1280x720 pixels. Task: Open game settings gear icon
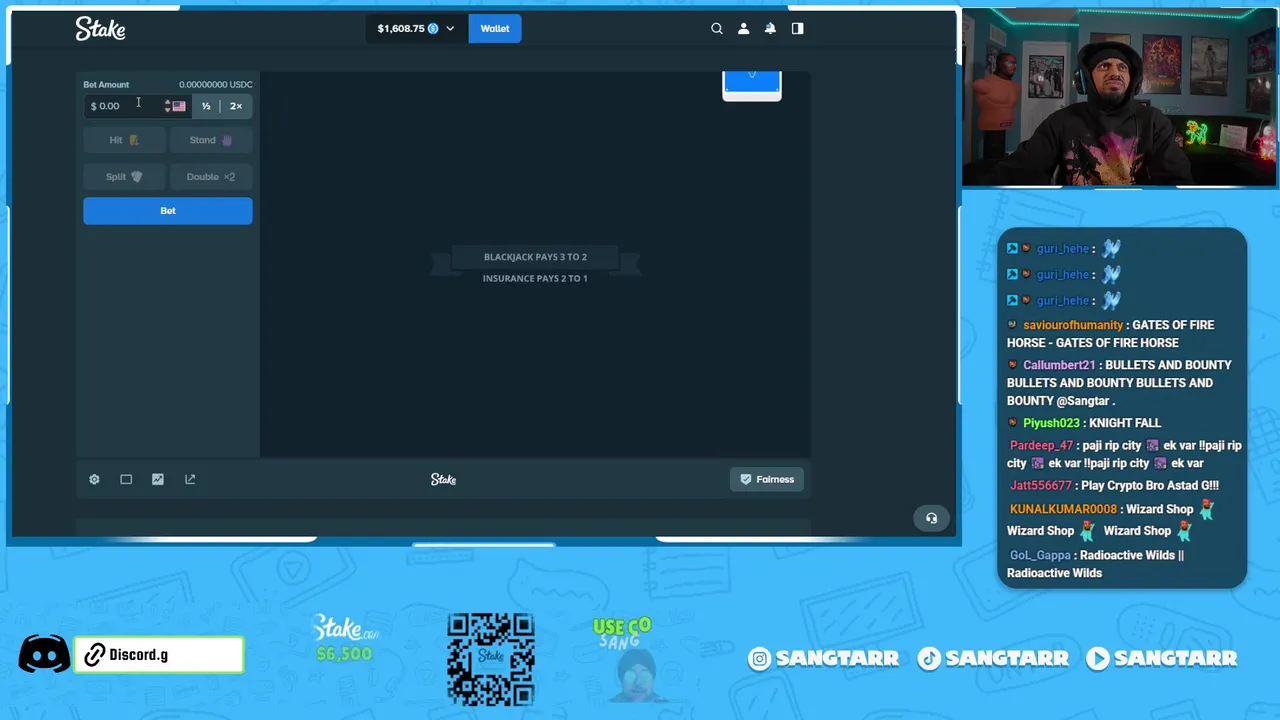pos(94,479)
